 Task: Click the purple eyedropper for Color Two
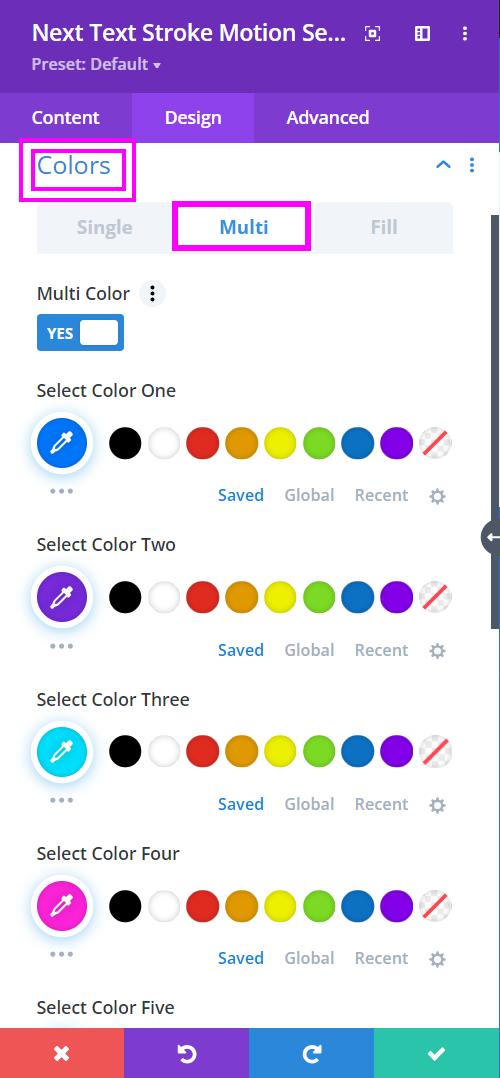click(x=62, y=597)
